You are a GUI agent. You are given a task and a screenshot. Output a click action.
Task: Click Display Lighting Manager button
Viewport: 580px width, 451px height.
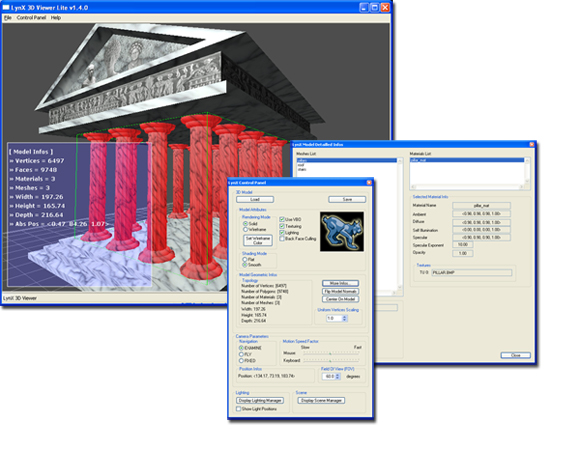coord(260,401)
